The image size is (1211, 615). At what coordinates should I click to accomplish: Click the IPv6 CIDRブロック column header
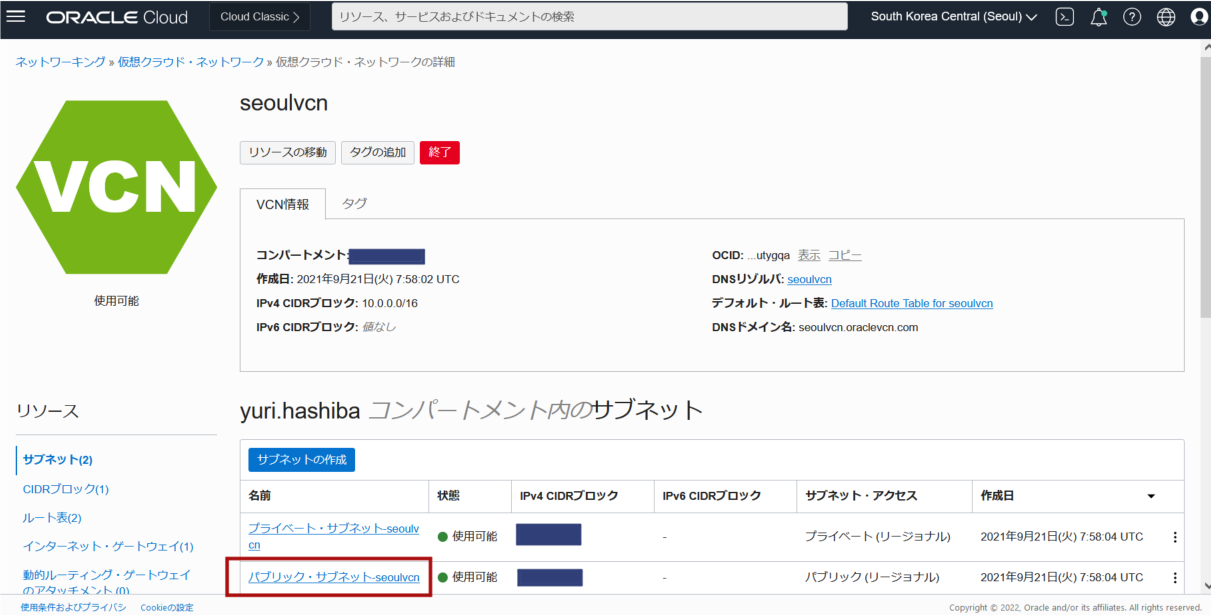click(712, 496)
